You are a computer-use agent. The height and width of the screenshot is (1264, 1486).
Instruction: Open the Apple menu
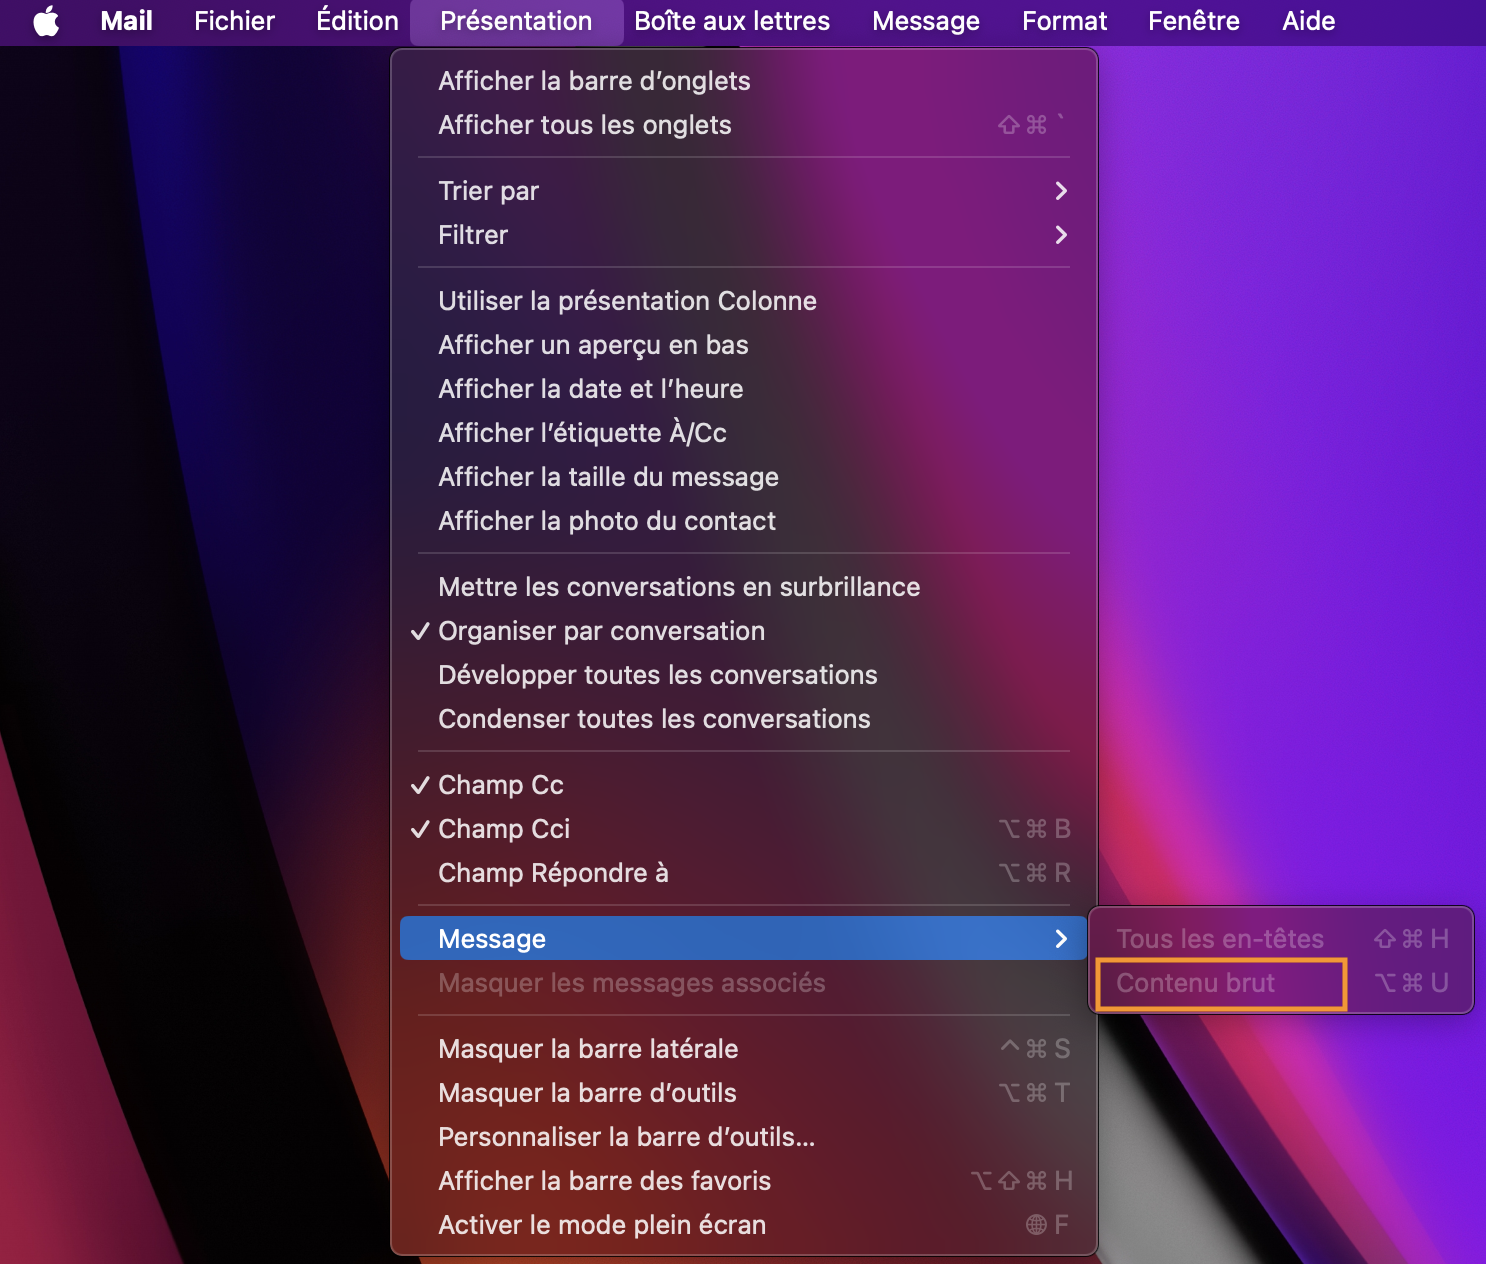pos(46,21)
